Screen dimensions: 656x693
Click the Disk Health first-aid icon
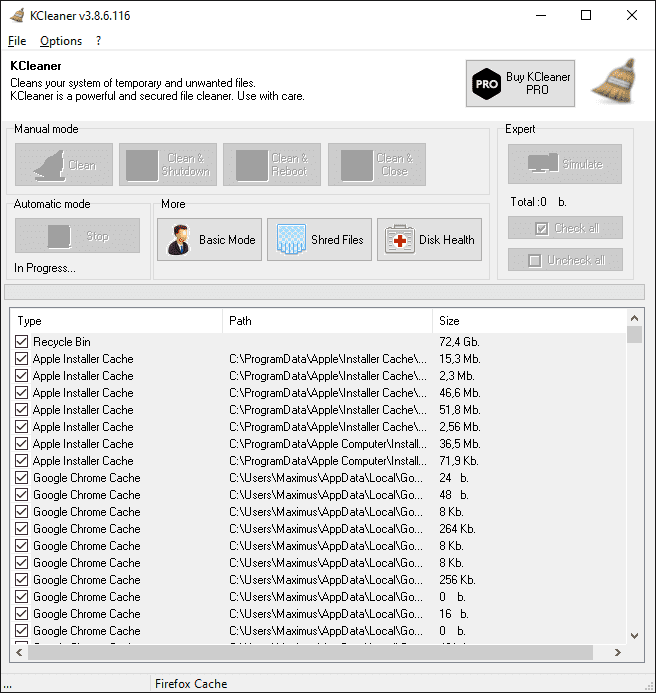(x=400, y=240)
